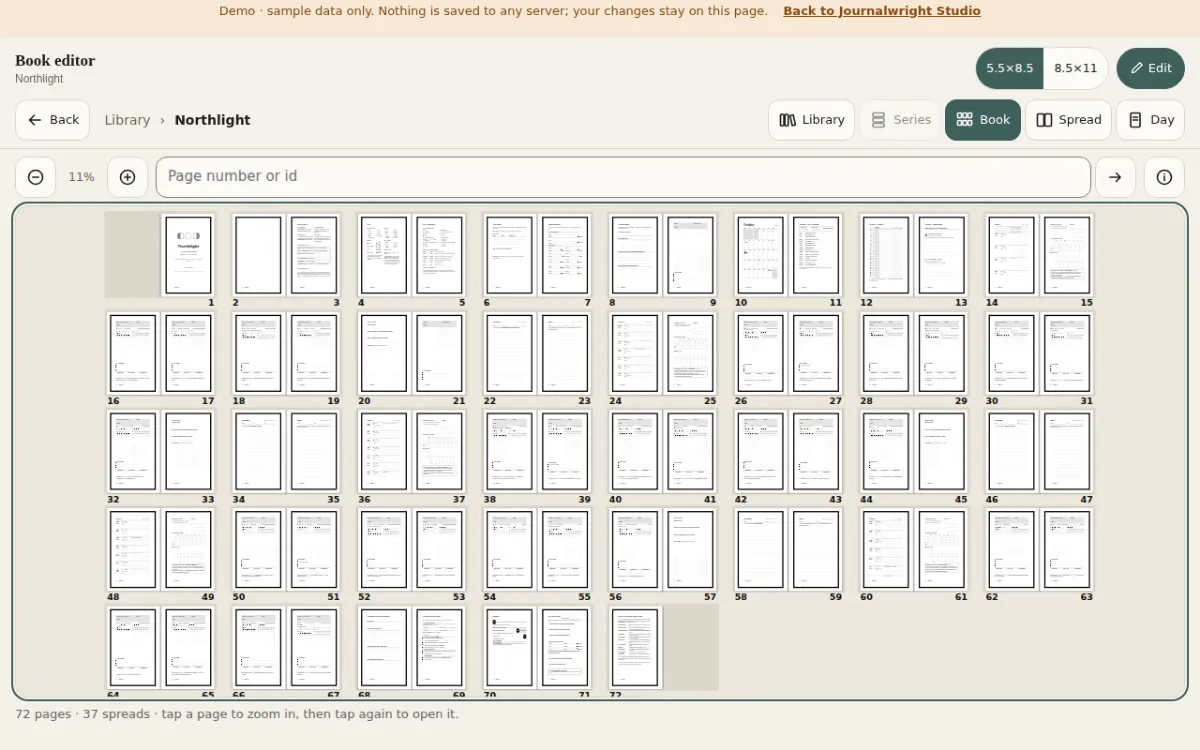The image size is (1200, 750).
Task: Click the zoom in plus icon
Action: (127, 177)
